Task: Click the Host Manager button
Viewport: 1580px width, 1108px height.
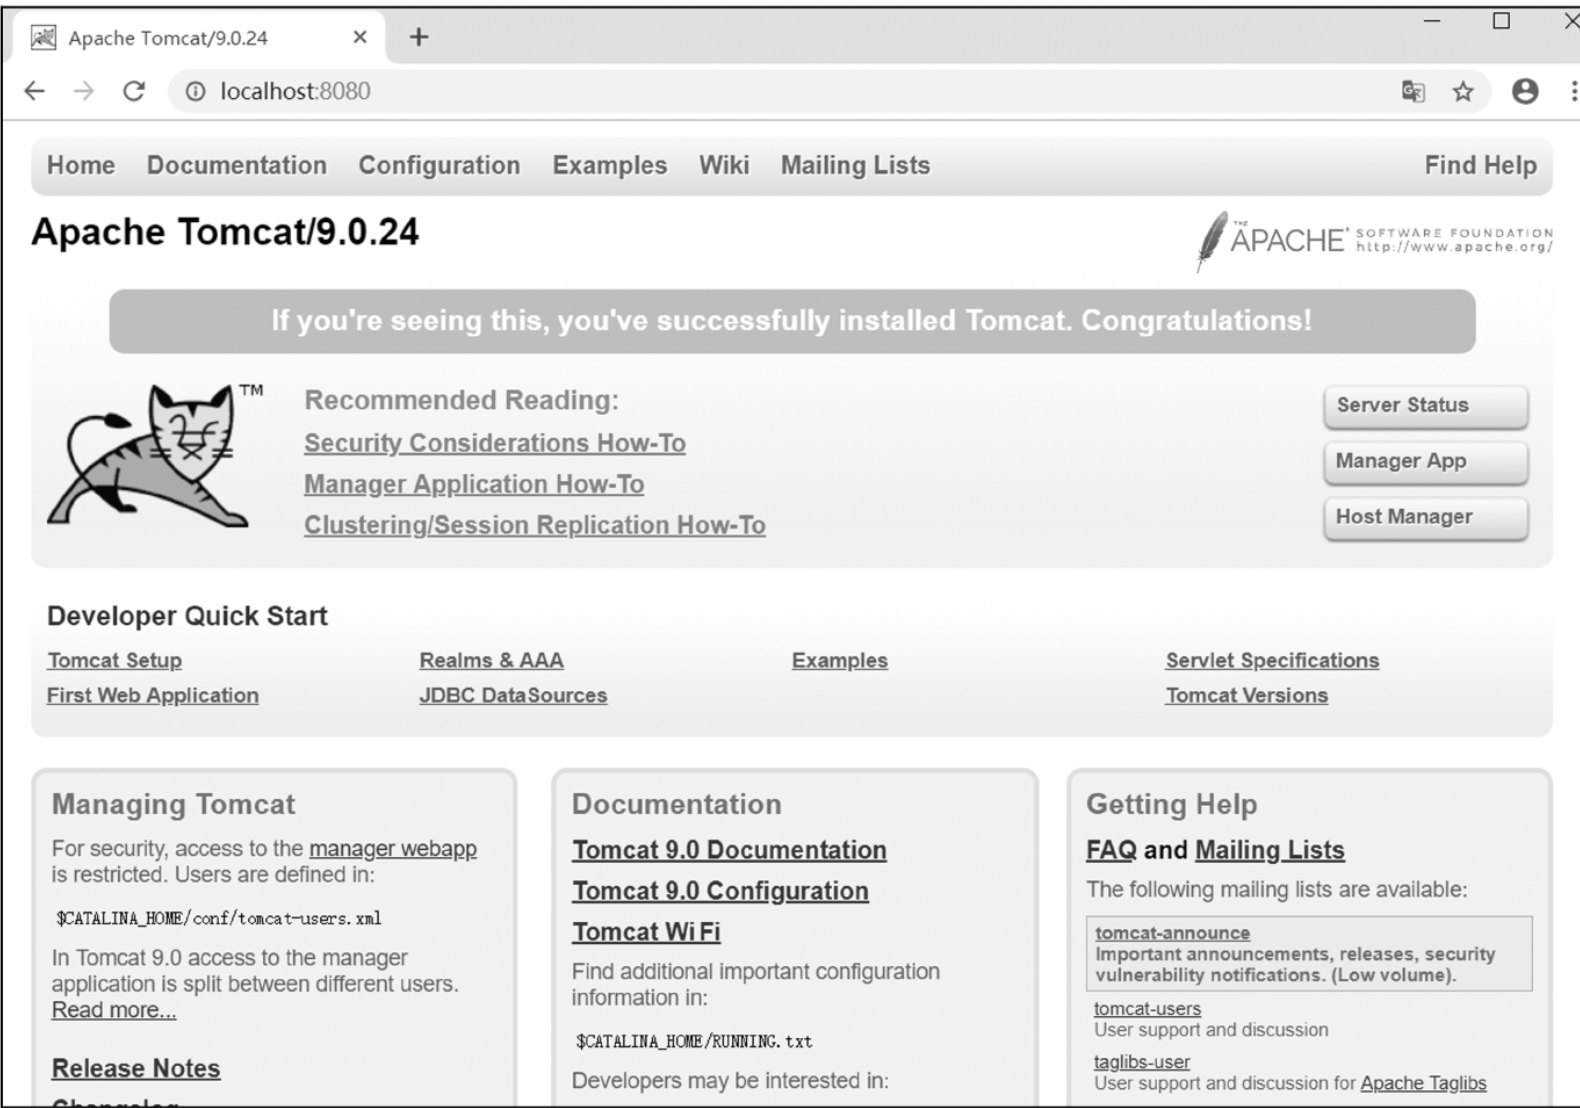Action: coord(1426,518)
